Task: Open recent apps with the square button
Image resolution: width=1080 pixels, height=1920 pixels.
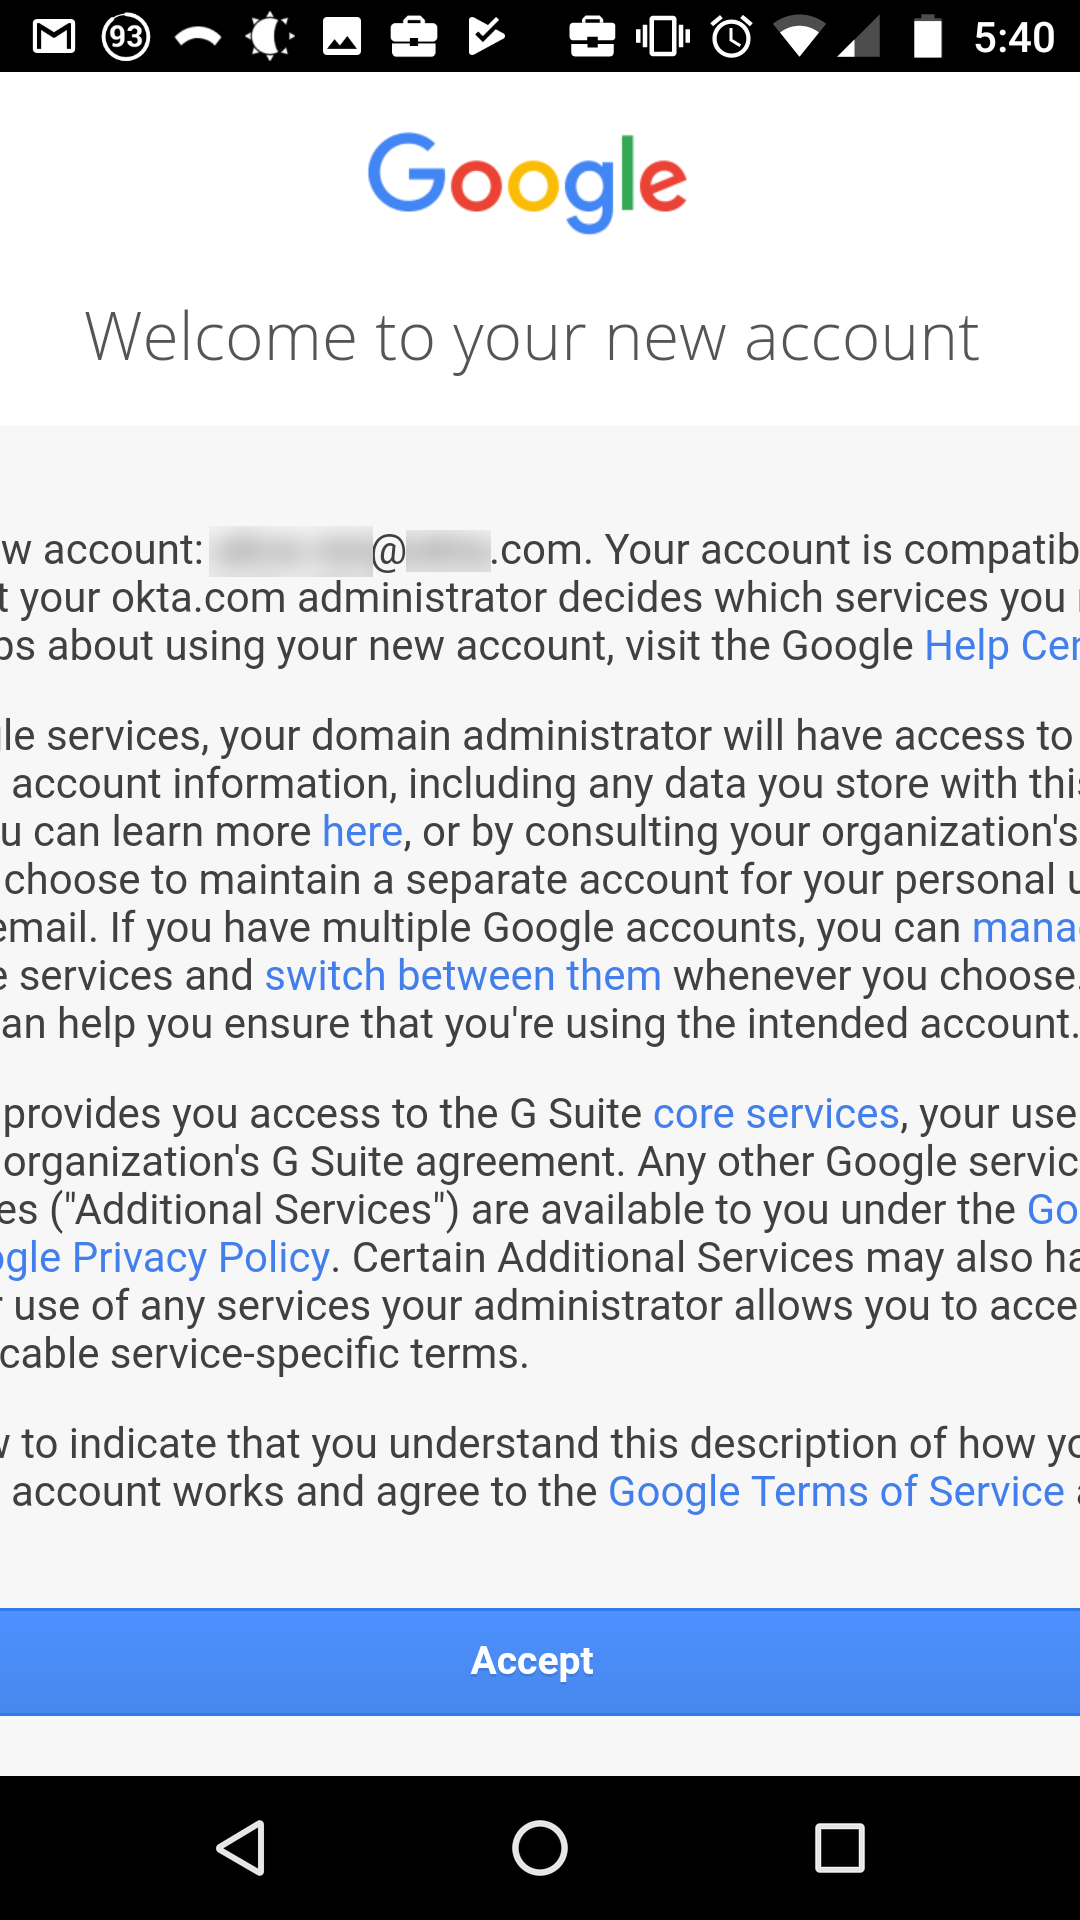Action: point(839,1847)
